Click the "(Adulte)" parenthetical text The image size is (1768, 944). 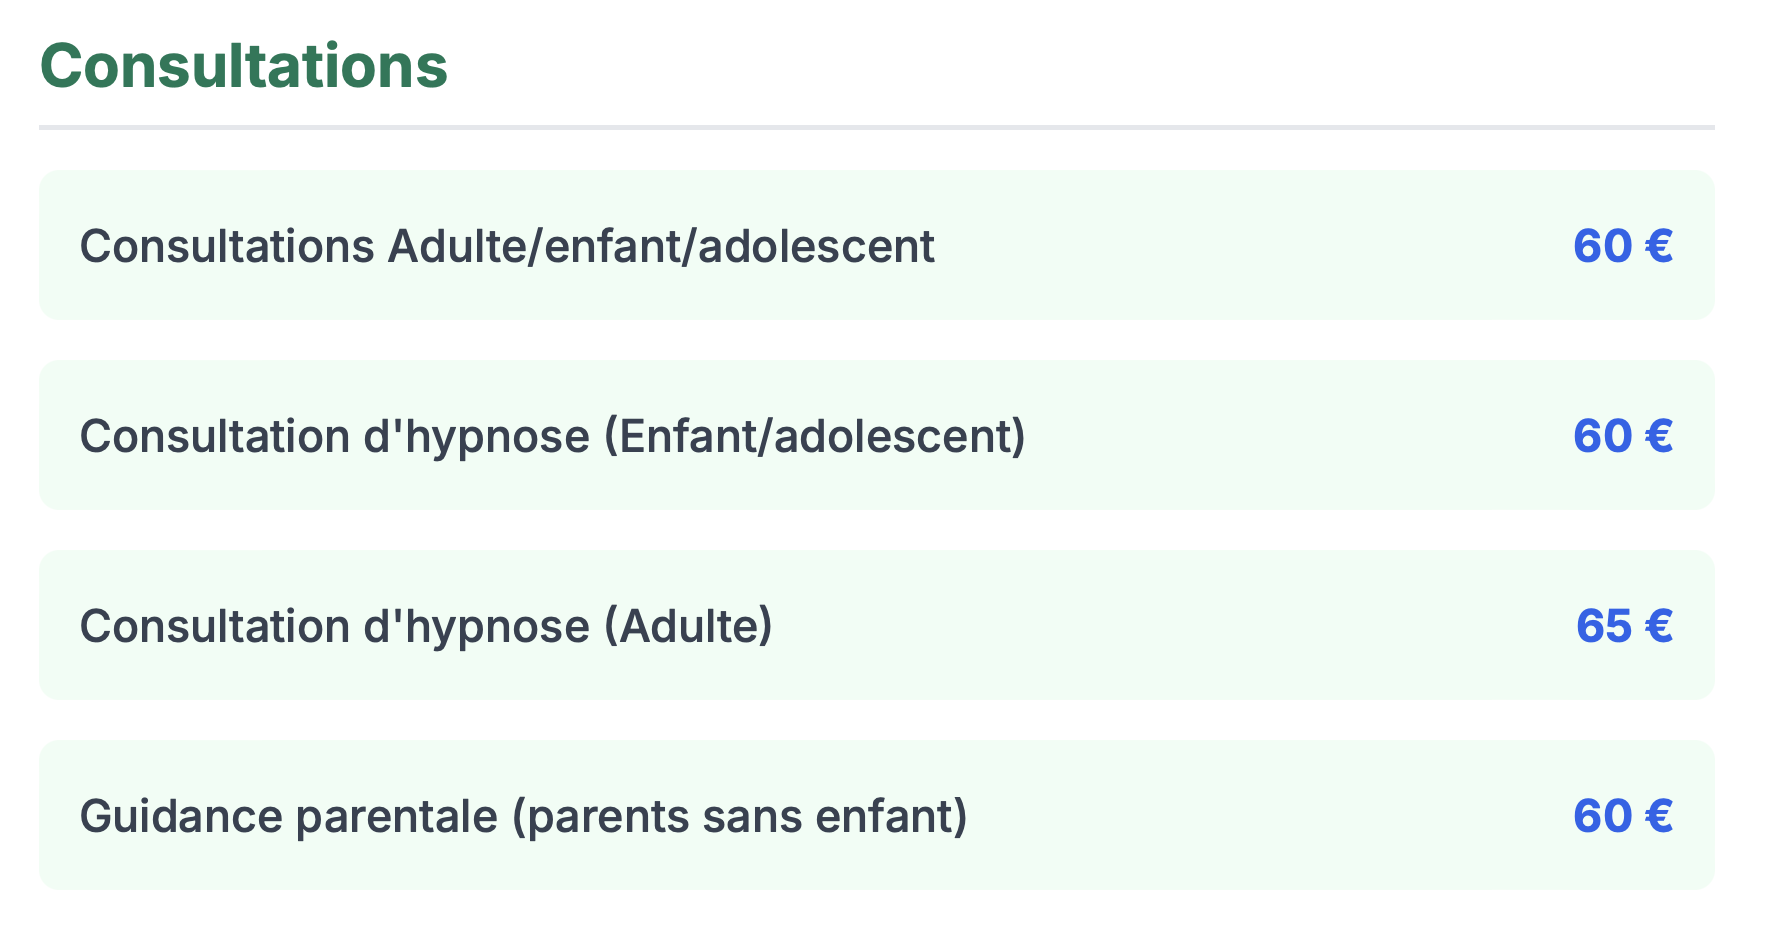pyautogui.click(x=688, y=626)
